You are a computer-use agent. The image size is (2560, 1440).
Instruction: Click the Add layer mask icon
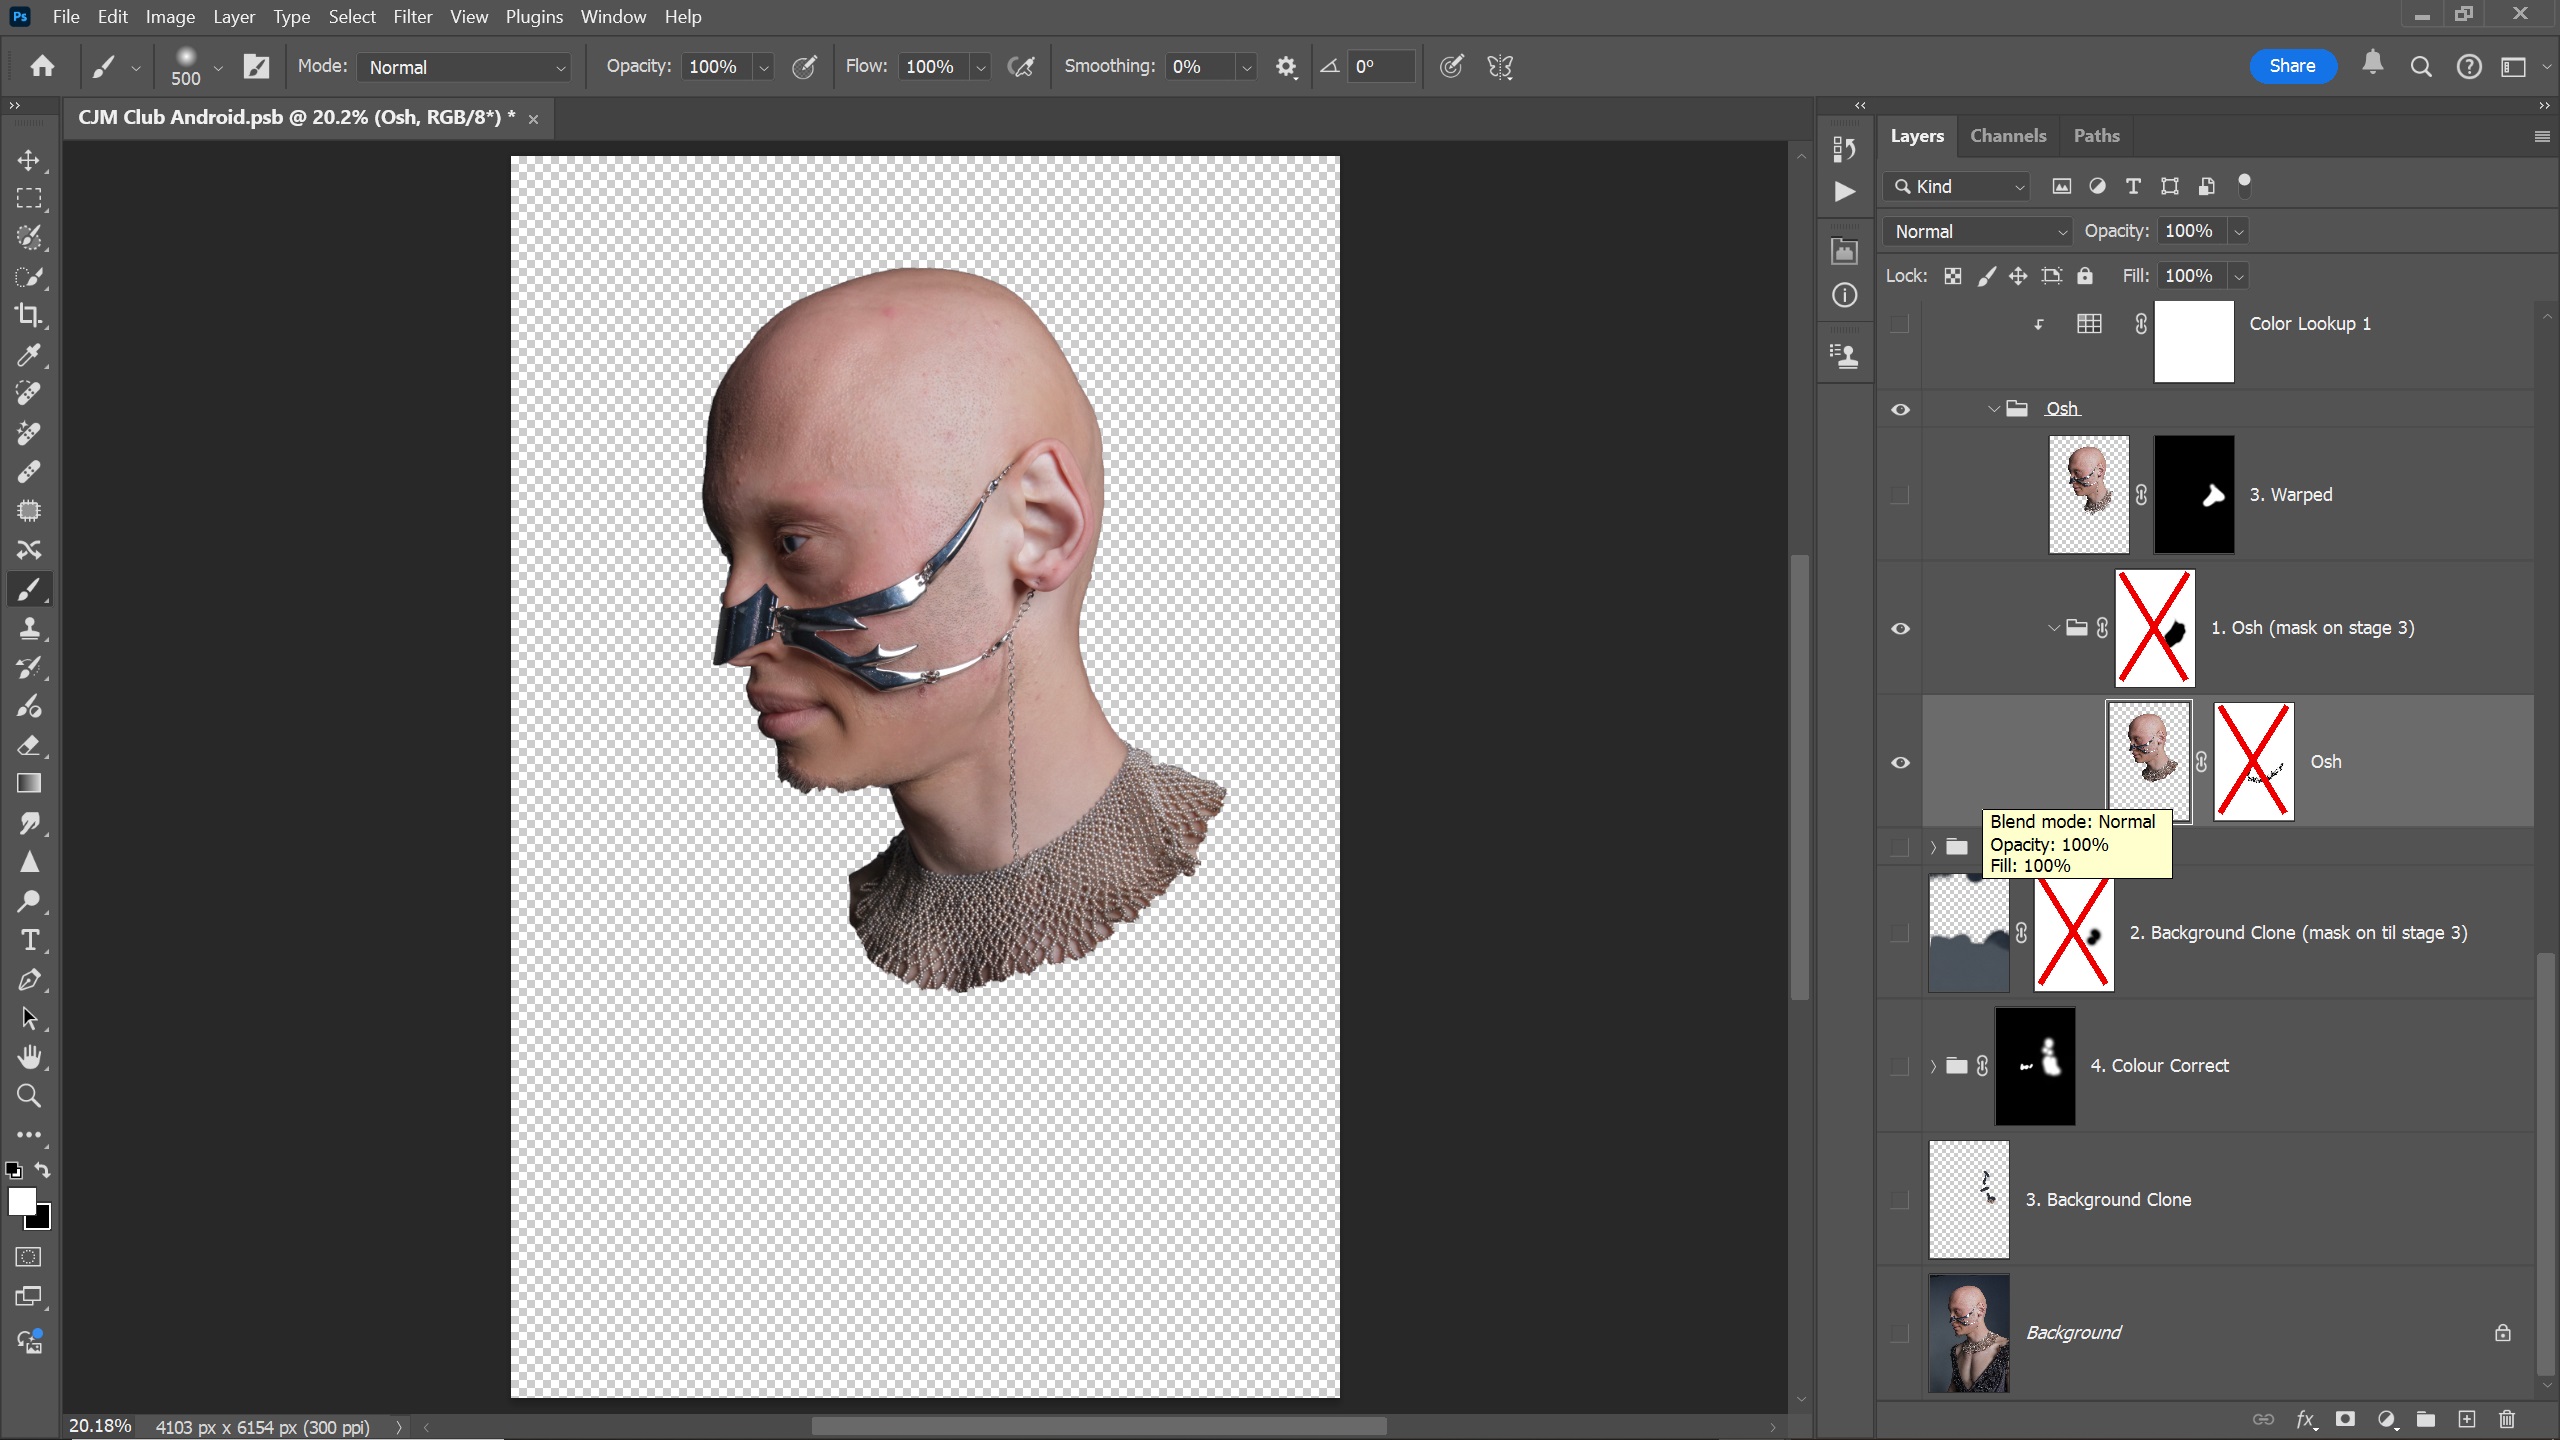[2345, 1419]
